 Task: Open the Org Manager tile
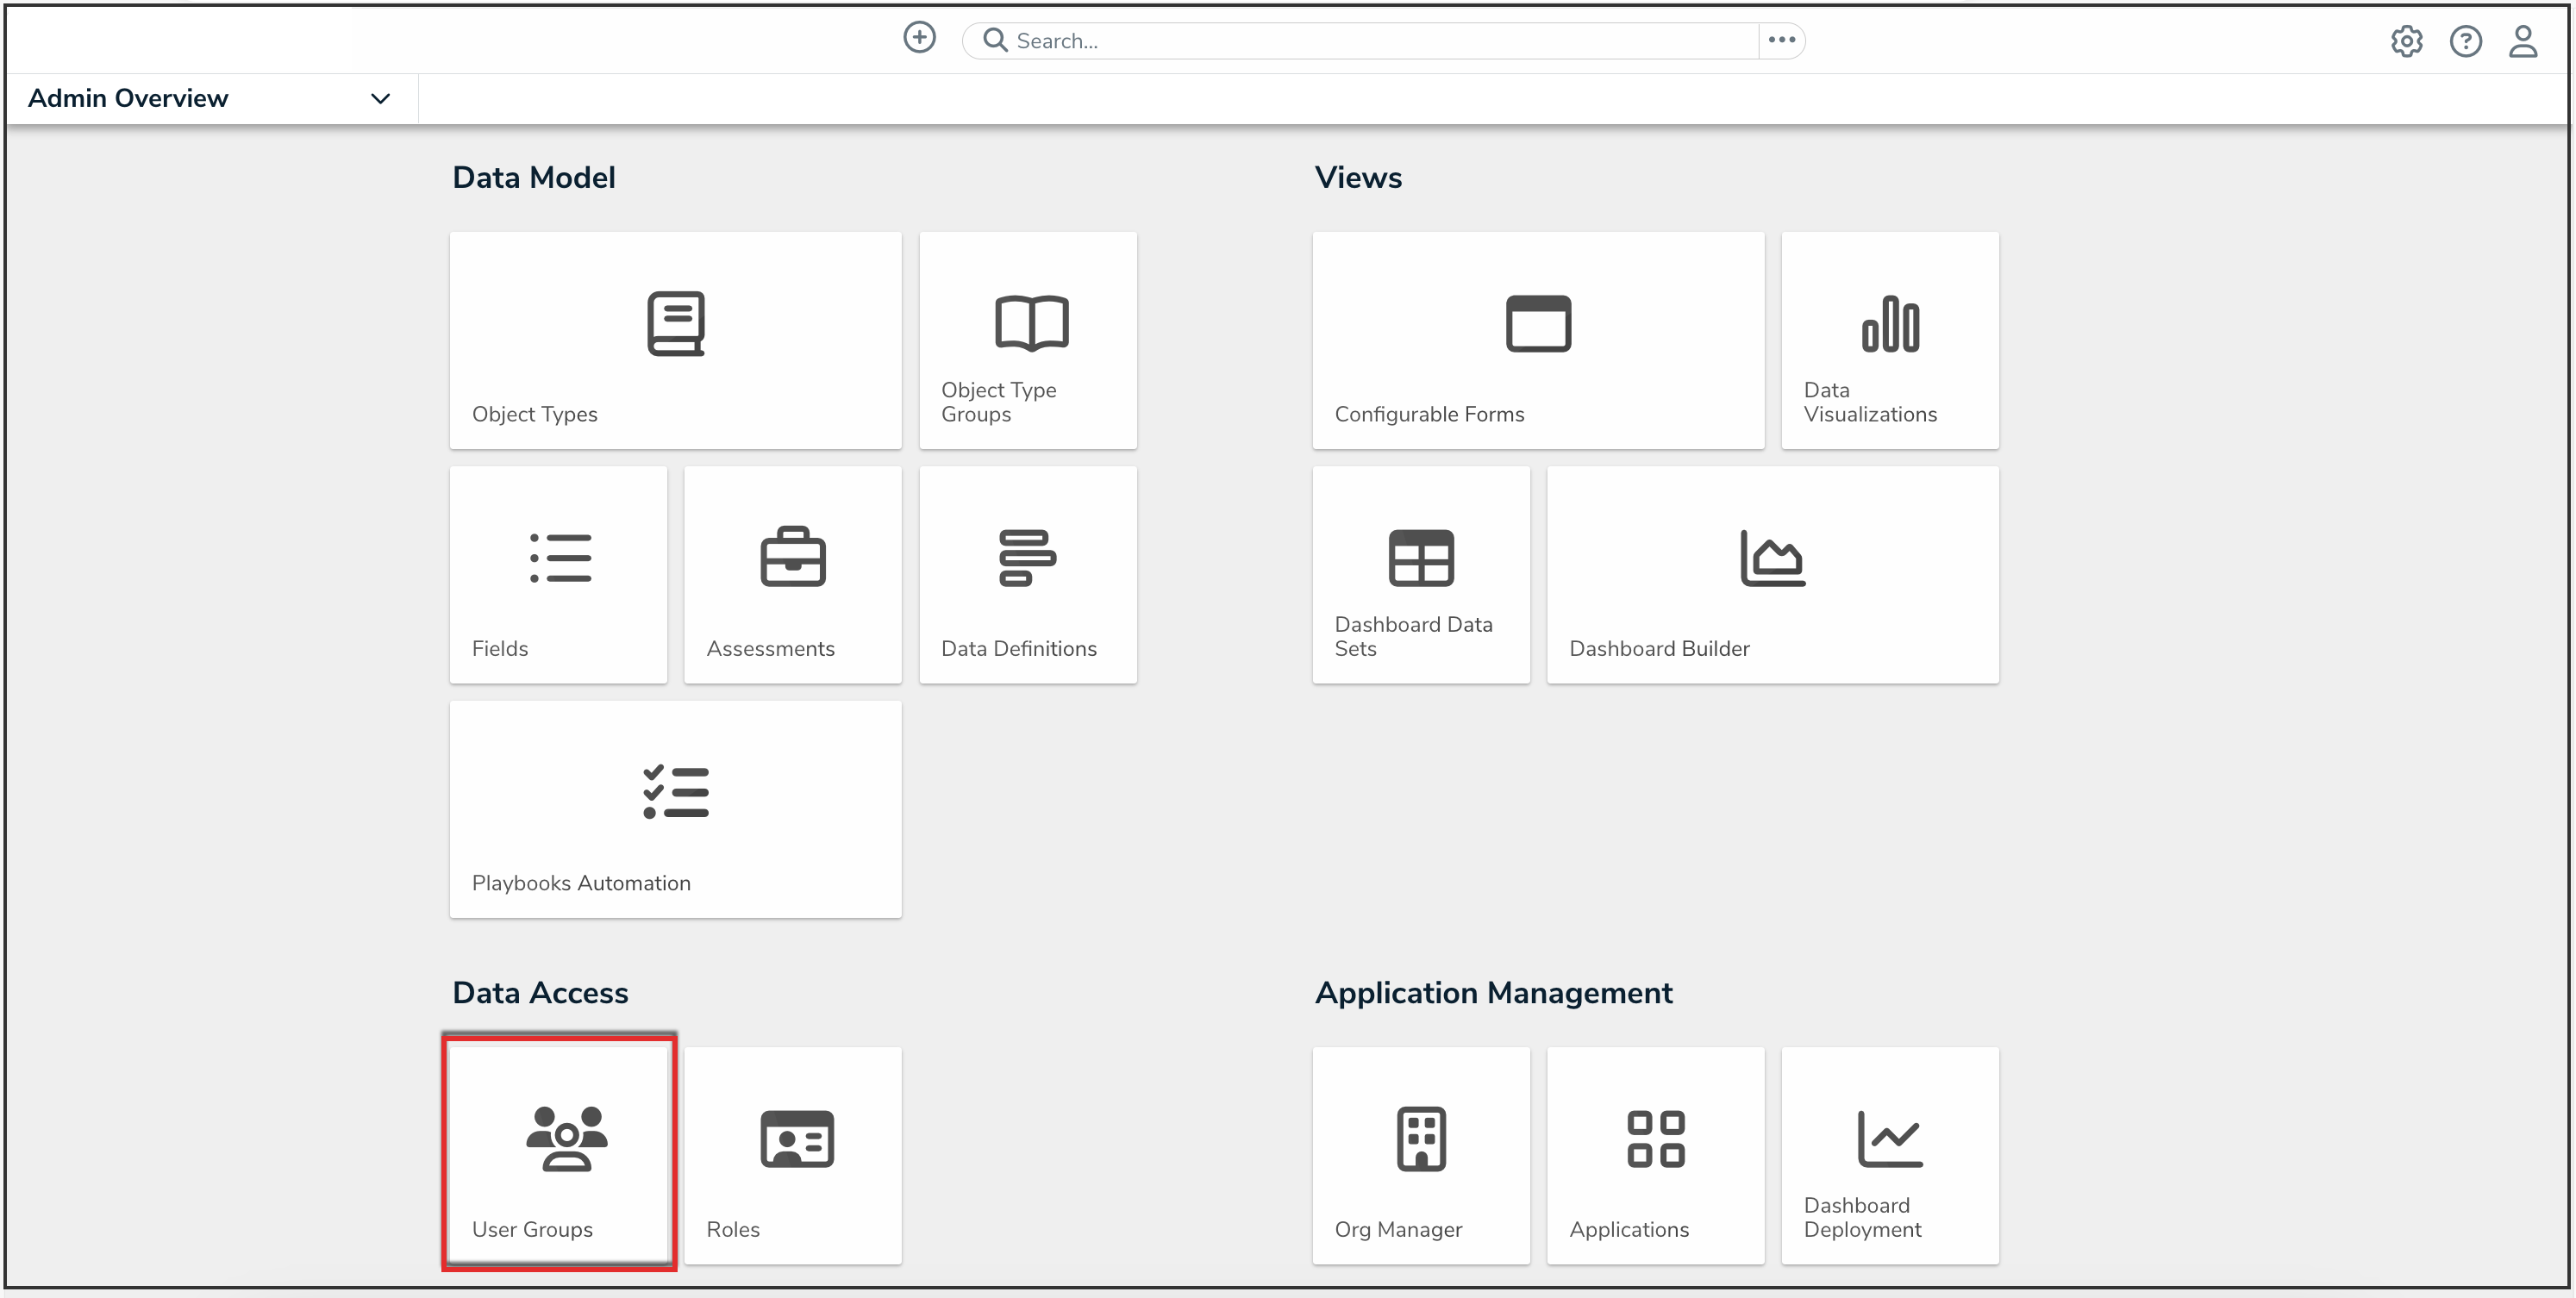point(1420,1155)
